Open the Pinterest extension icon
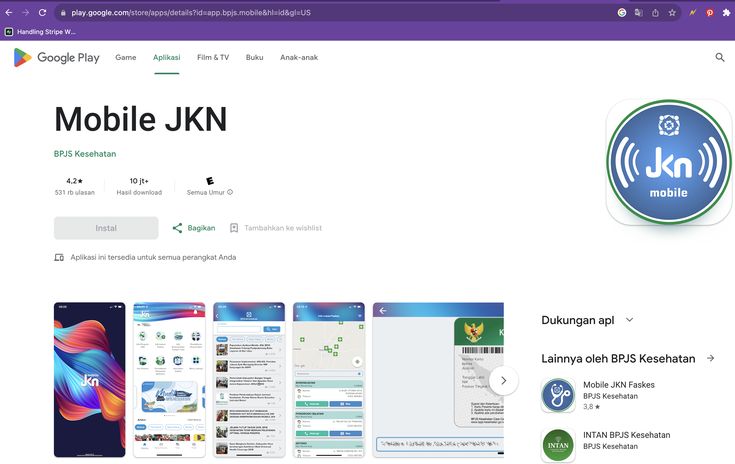The image size is (735, 464). click(710, 13)
